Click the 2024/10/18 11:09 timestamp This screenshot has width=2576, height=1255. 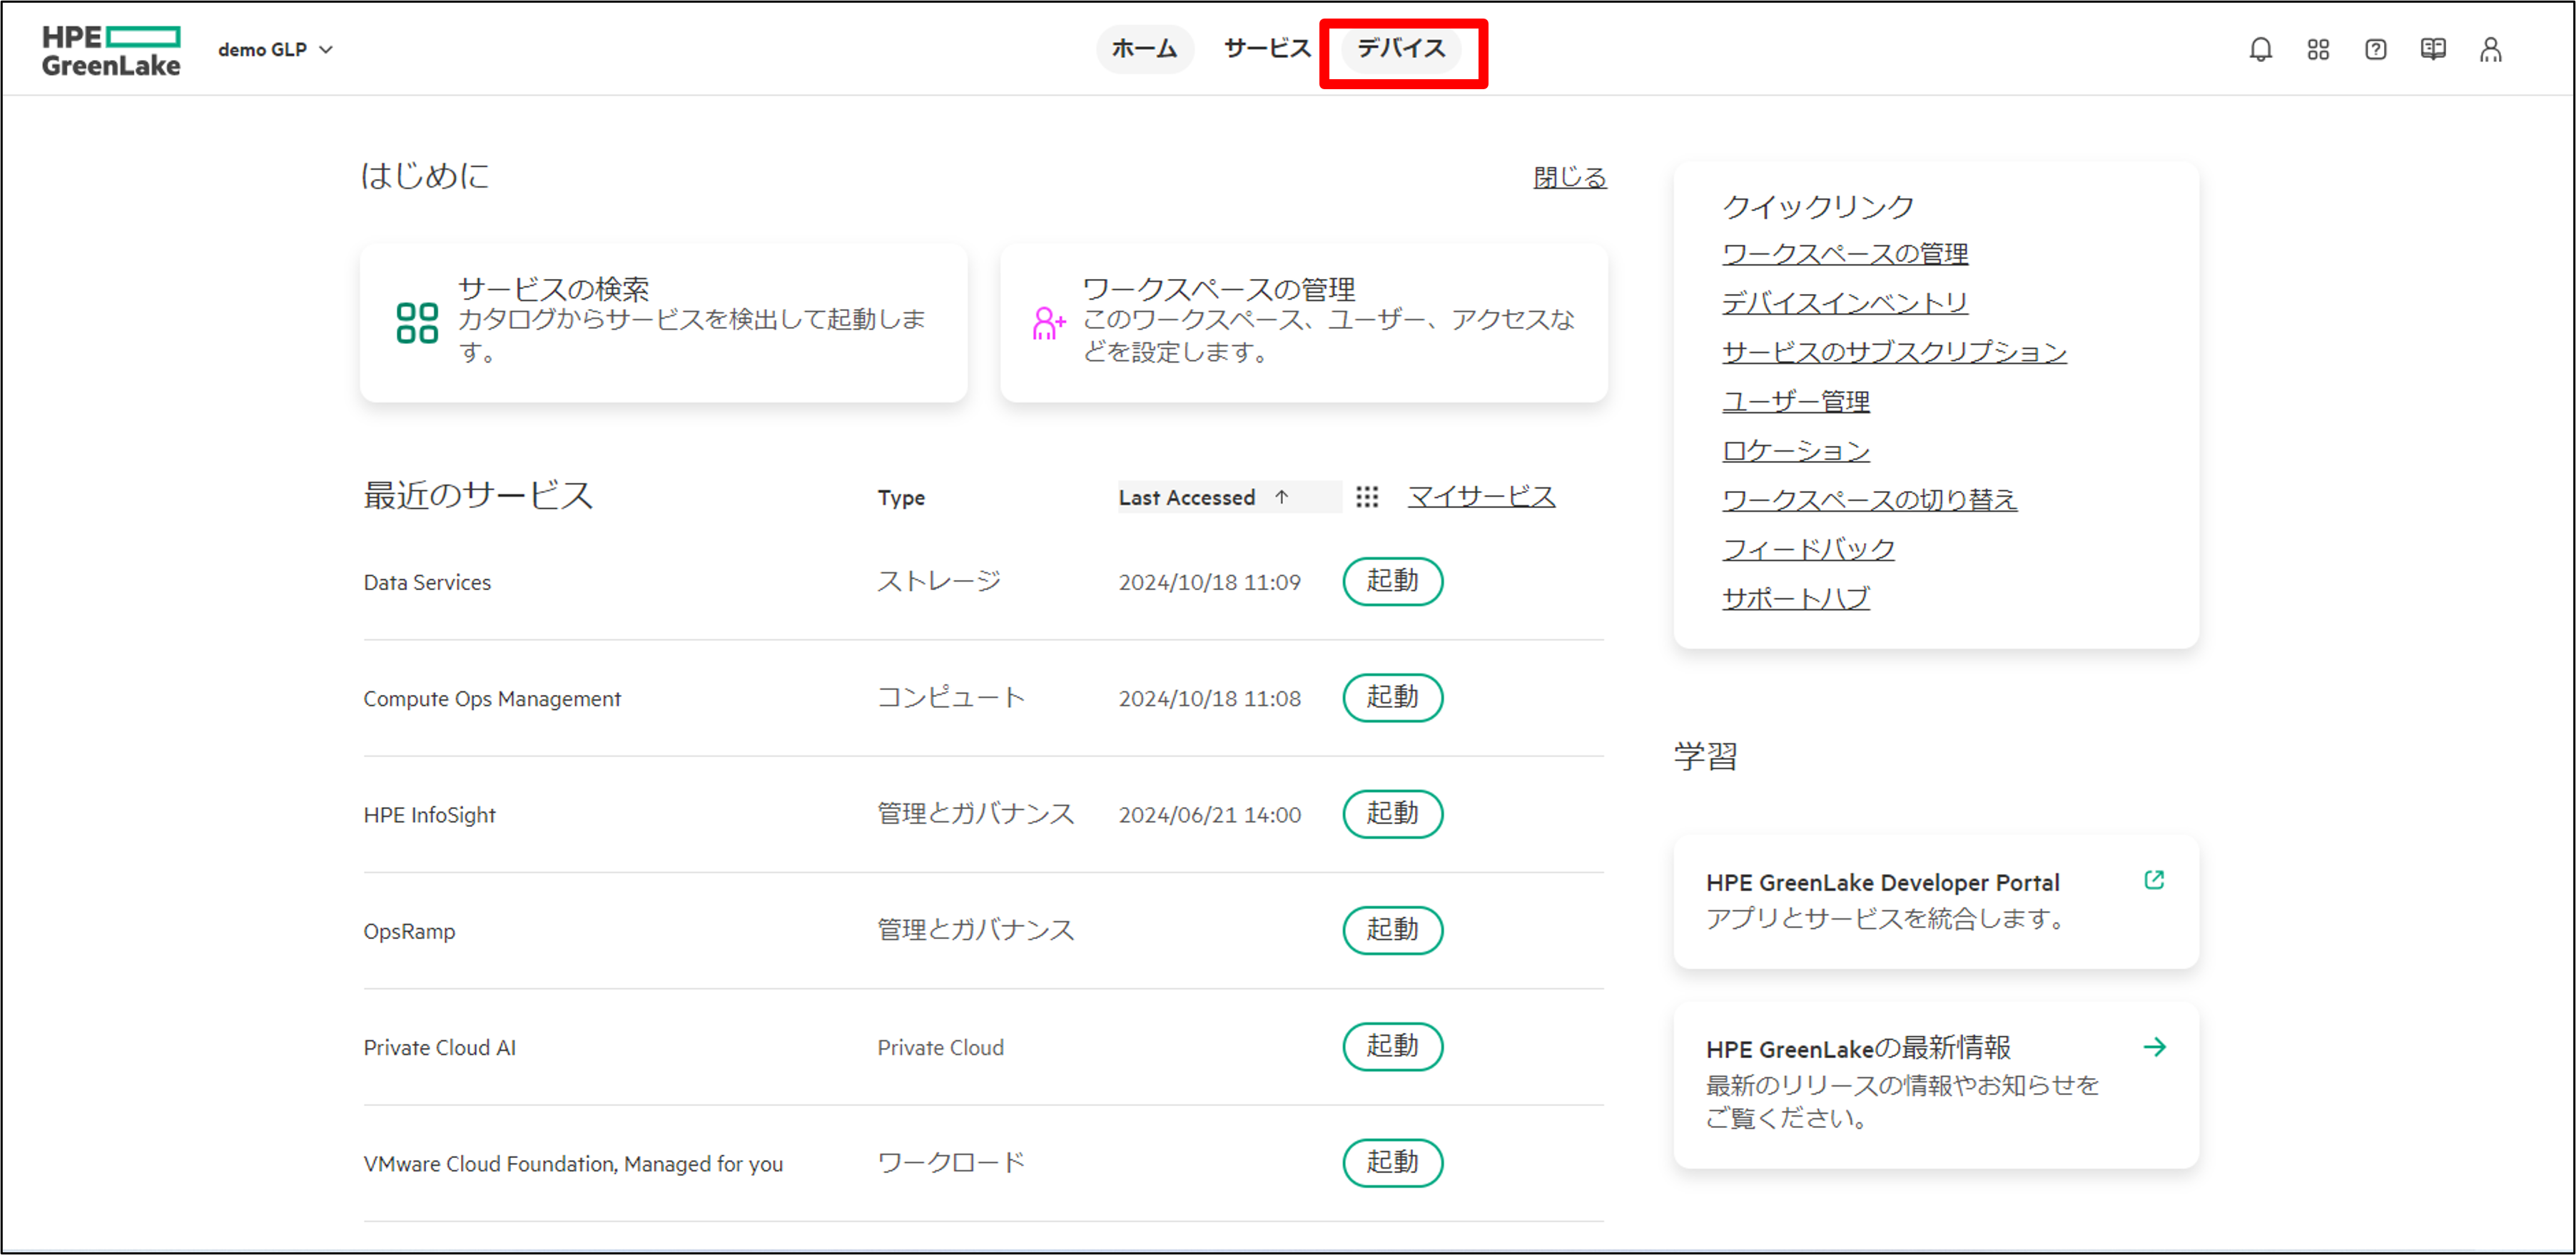1209,582
